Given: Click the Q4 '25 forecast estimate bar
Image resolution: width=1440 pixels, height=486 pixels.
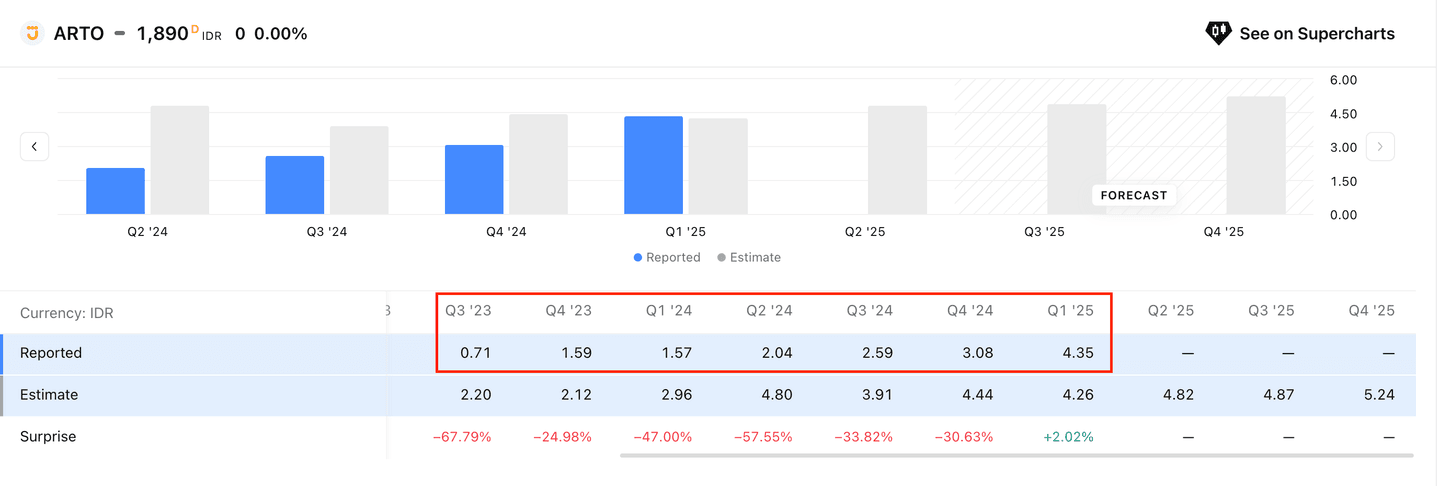Looking at the screenshot, I should coord(1255,155).
